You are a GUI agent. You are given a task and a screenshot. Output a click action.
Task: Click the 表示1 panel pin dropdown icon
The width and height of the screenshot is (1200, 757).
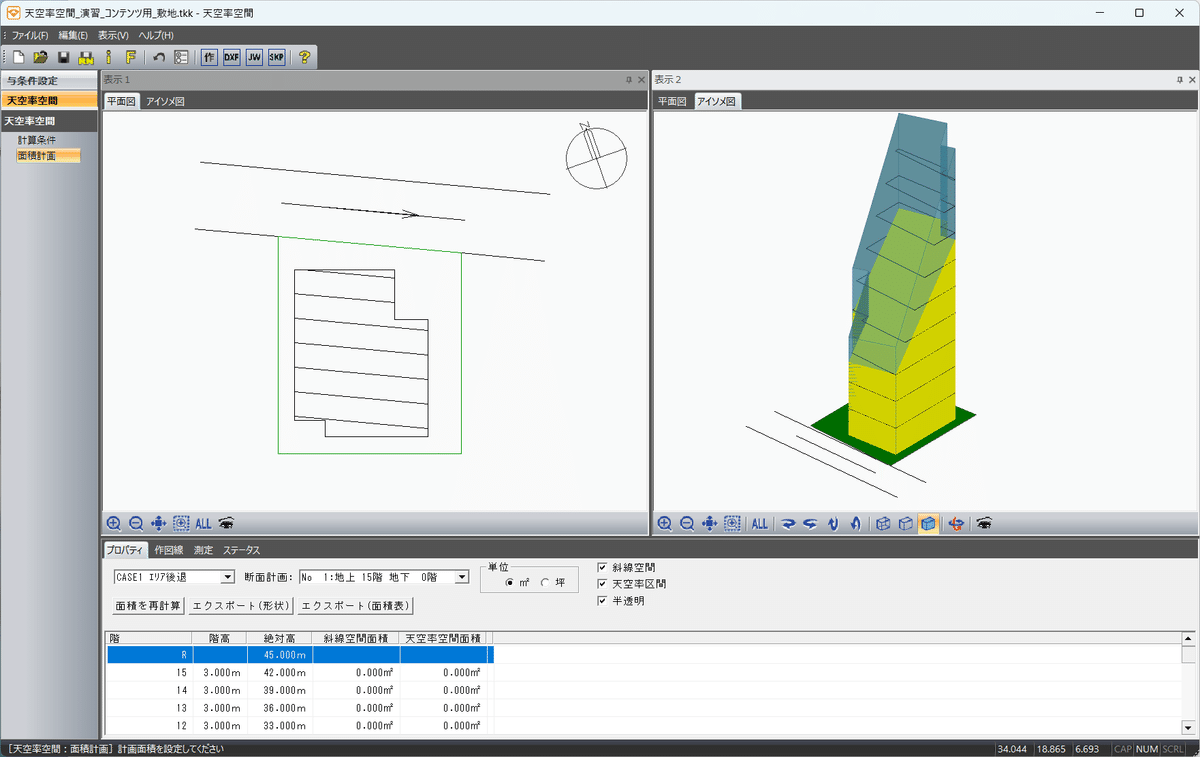pos(629,79)
